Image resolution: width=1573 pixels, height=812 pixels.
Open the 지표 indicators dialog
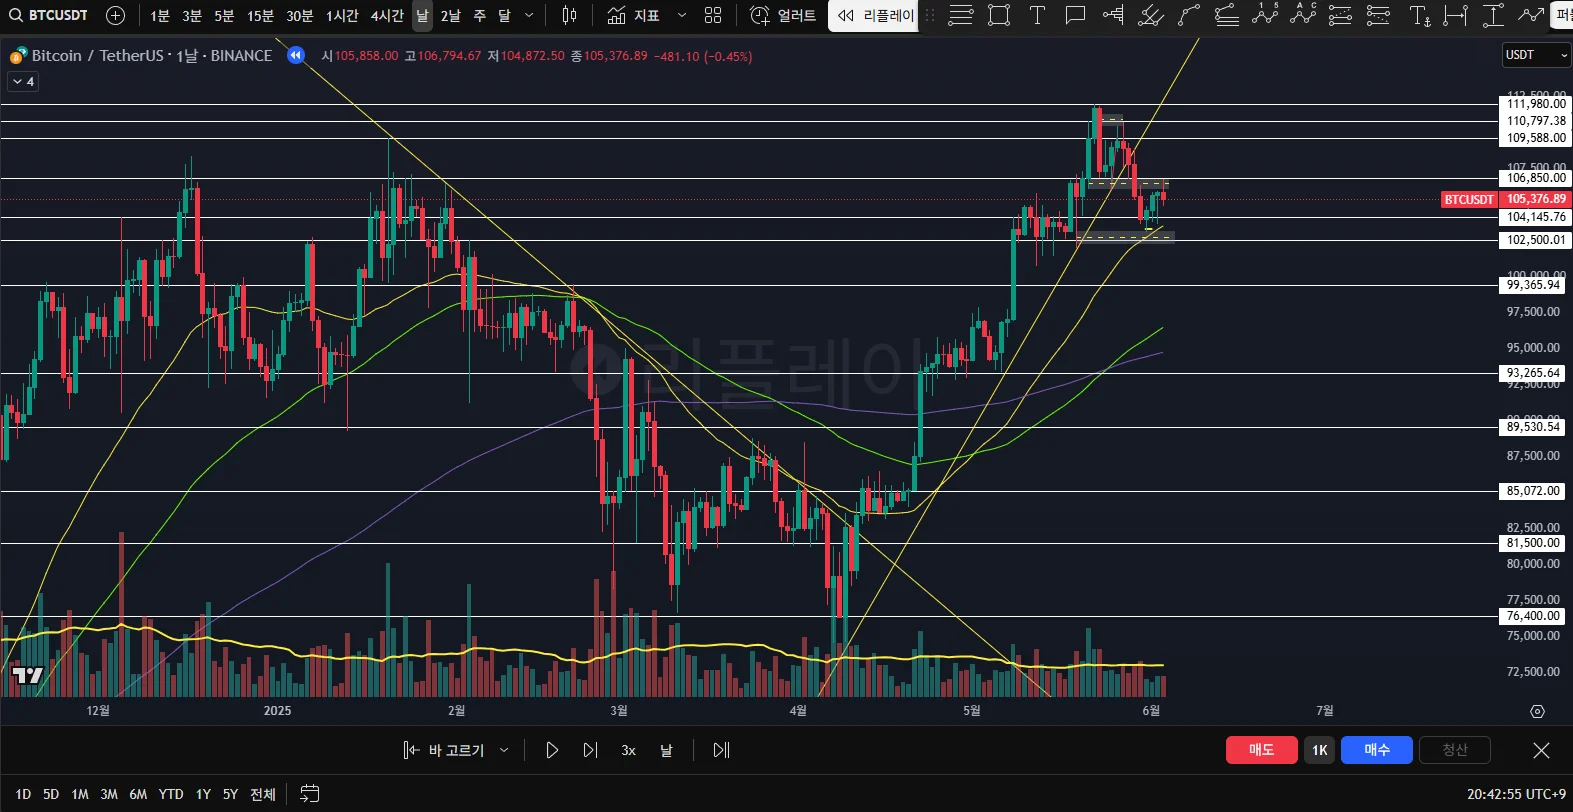pyautogui.click(x=634, y=15)
